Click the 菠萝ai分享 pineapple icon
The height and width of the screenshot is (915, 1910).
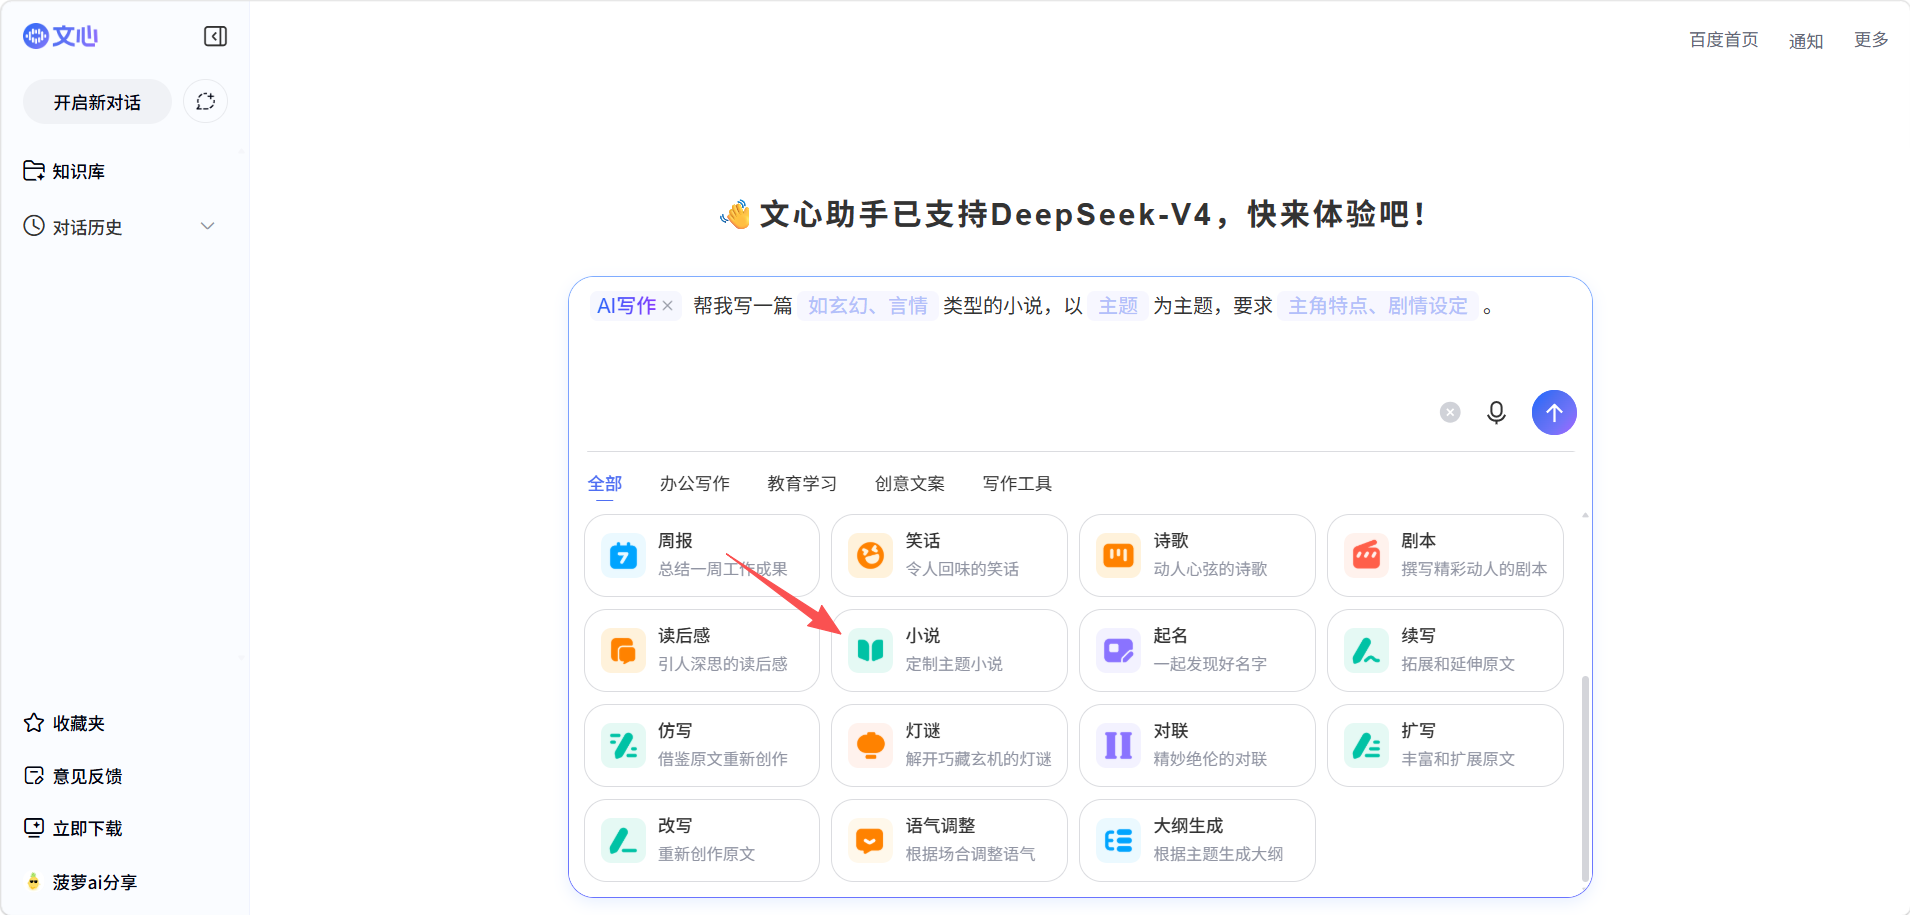coord(34,882)
